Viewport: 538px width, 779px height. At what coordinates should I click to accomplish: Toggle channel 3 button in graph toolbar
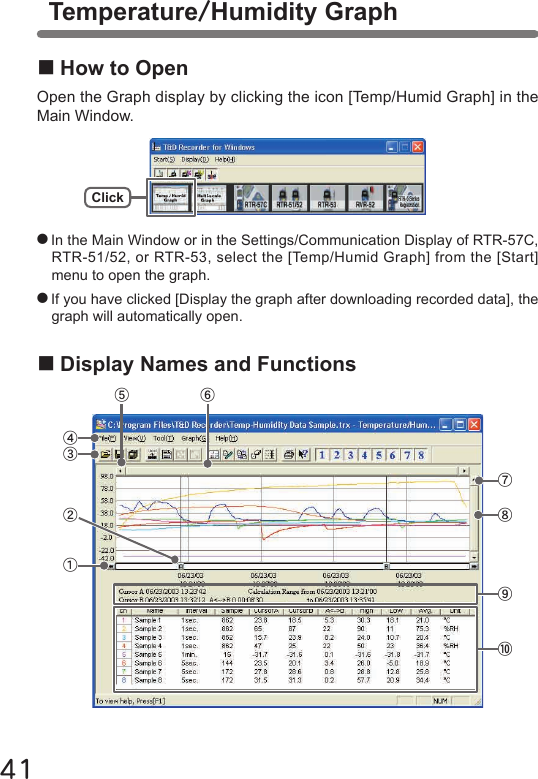click(350, 455)
